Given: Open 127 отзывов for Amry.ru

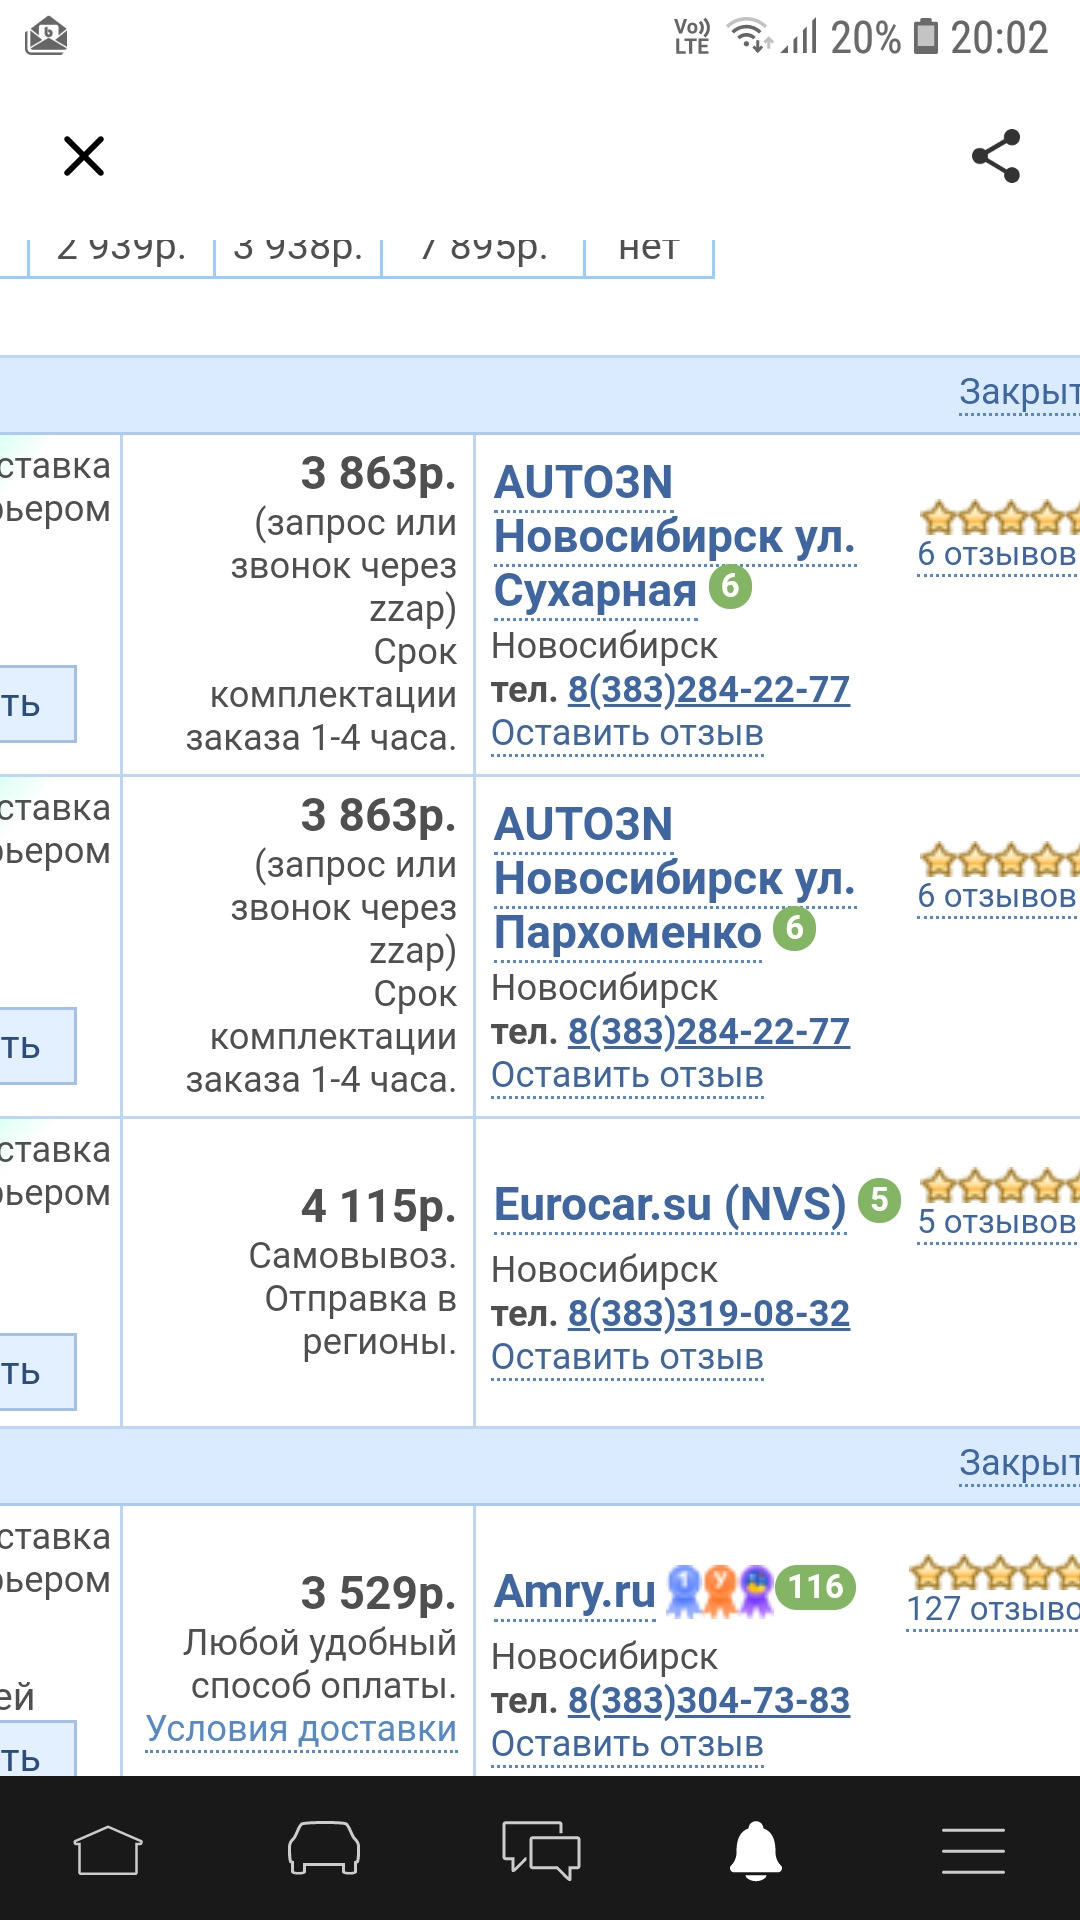Looking at the screenshot, I should pyautogui.click(x=993, y=1609).
